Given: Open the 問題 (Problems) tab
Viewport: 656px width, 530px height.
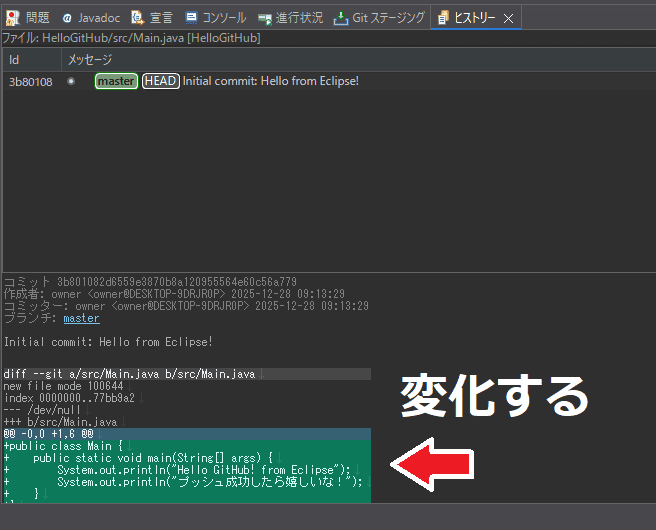Looking at the screenshot, I should (x=30, y=18).
